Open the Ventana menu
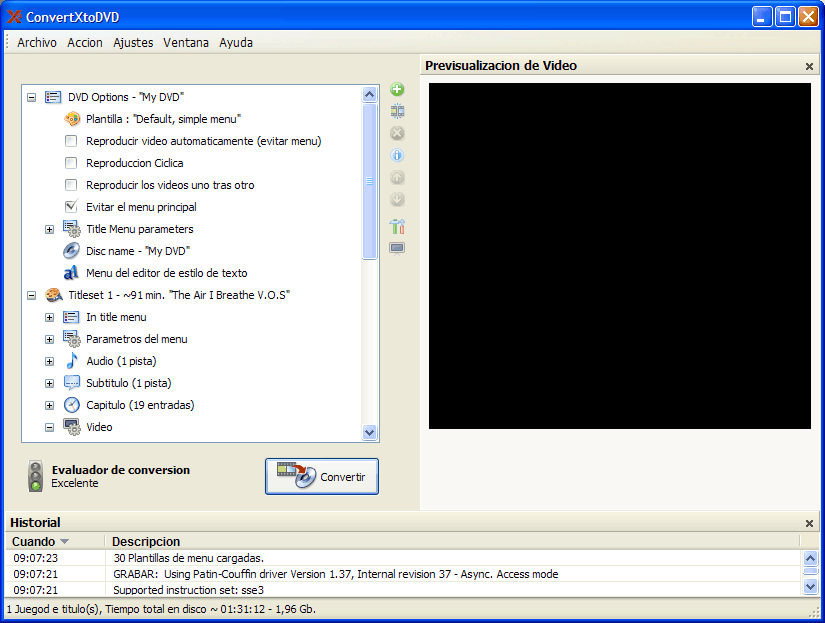The image size is (825, 623). click(186, 43)
